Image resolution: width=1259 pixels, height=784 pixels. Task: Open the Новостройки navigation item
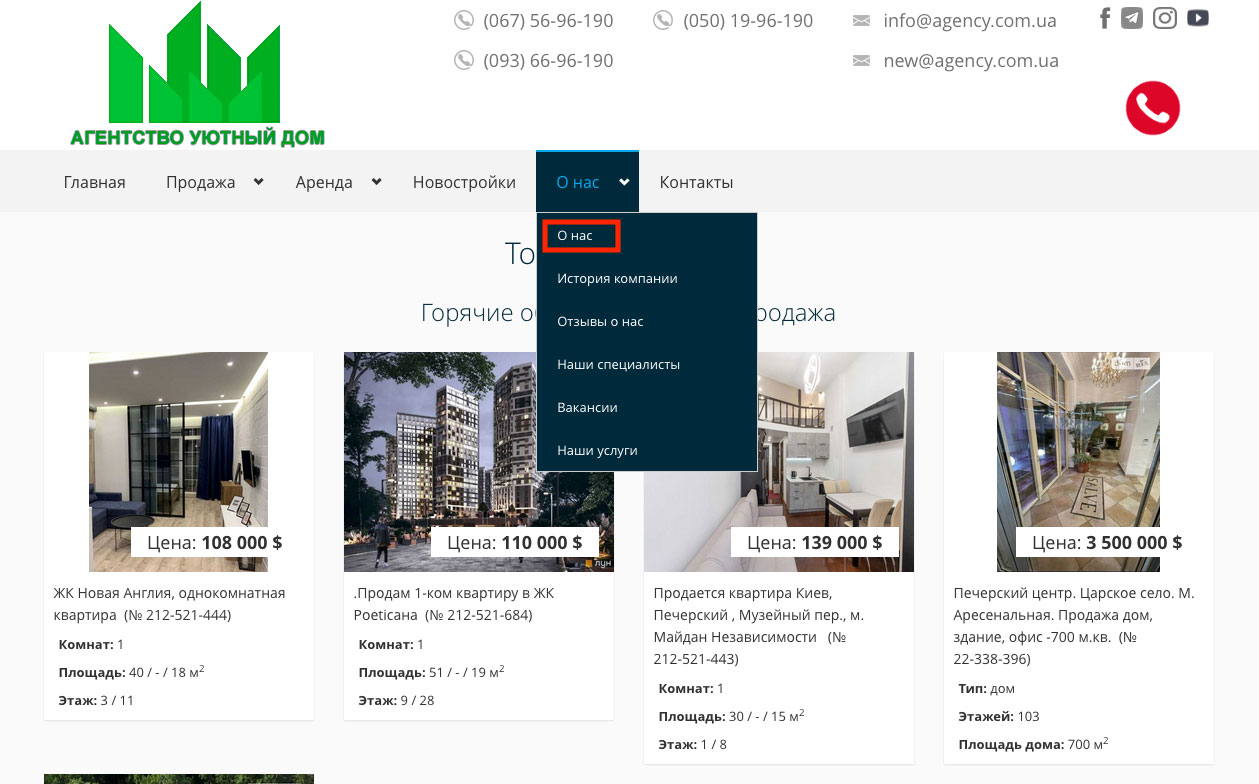[464, 182]
